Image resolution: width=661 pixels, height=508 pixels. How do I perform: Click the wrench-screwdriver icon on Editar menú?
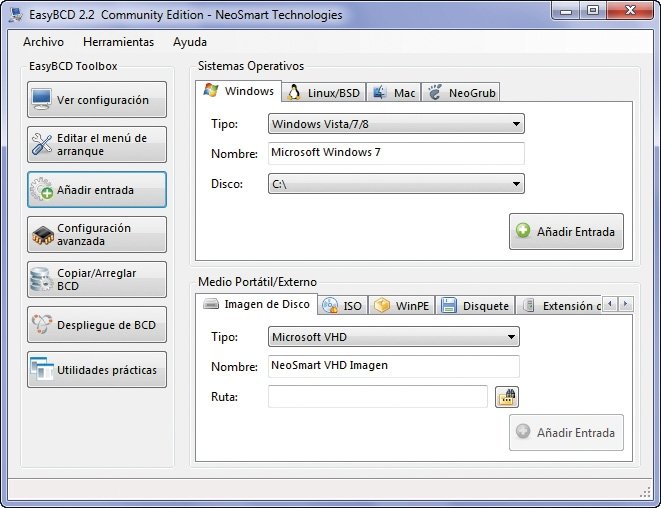click(x=42, y=144)
